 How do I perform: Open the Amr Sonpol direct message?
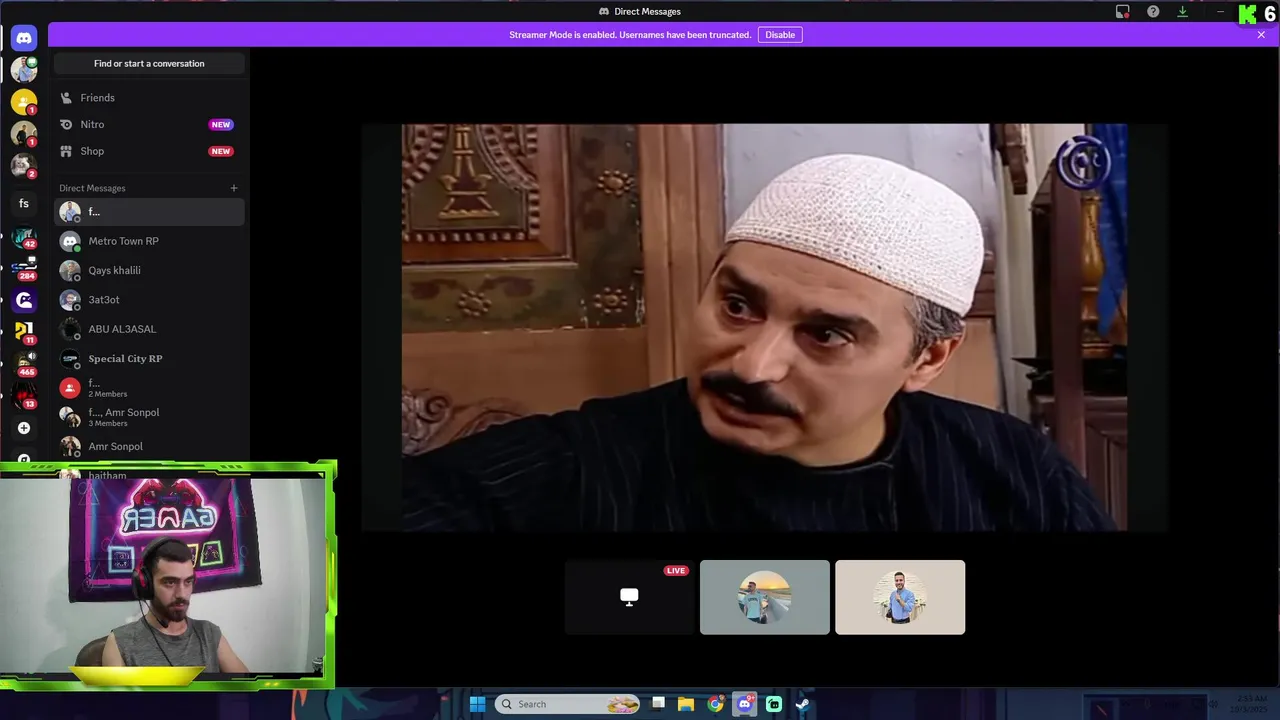[x=149, y=446]
